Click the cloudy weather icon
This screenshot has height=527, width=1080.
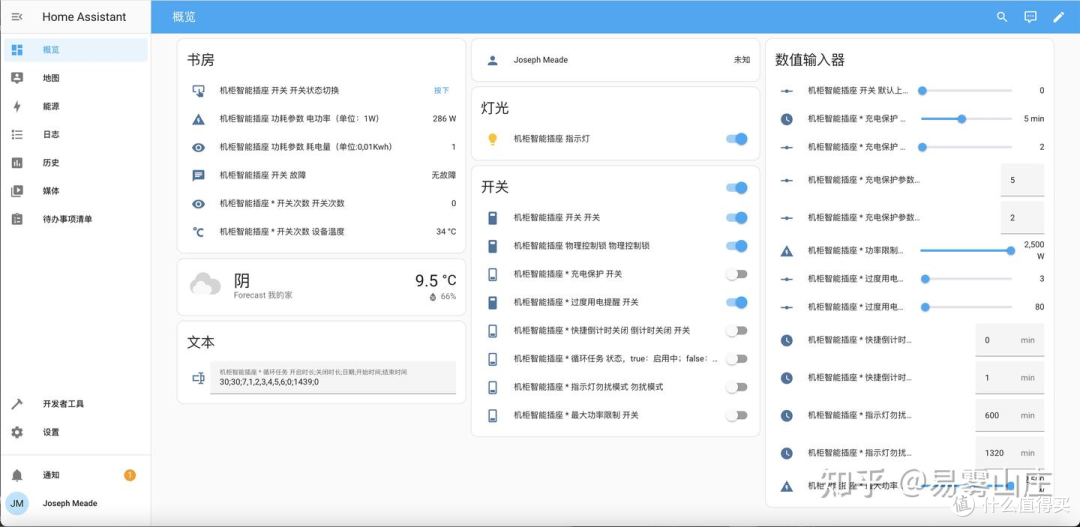point(205,285)
